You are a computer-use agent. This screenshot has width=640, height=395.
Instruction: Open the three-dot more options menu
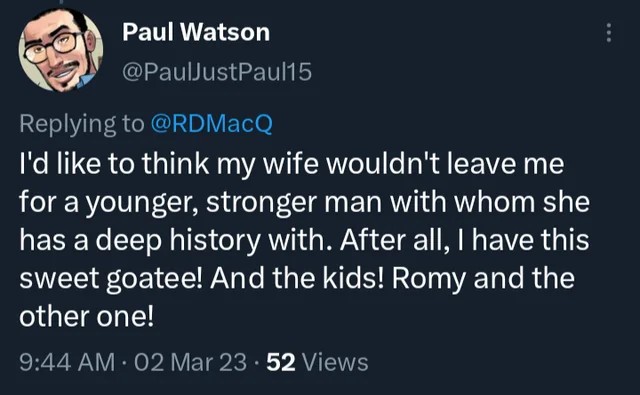[609, 33]
